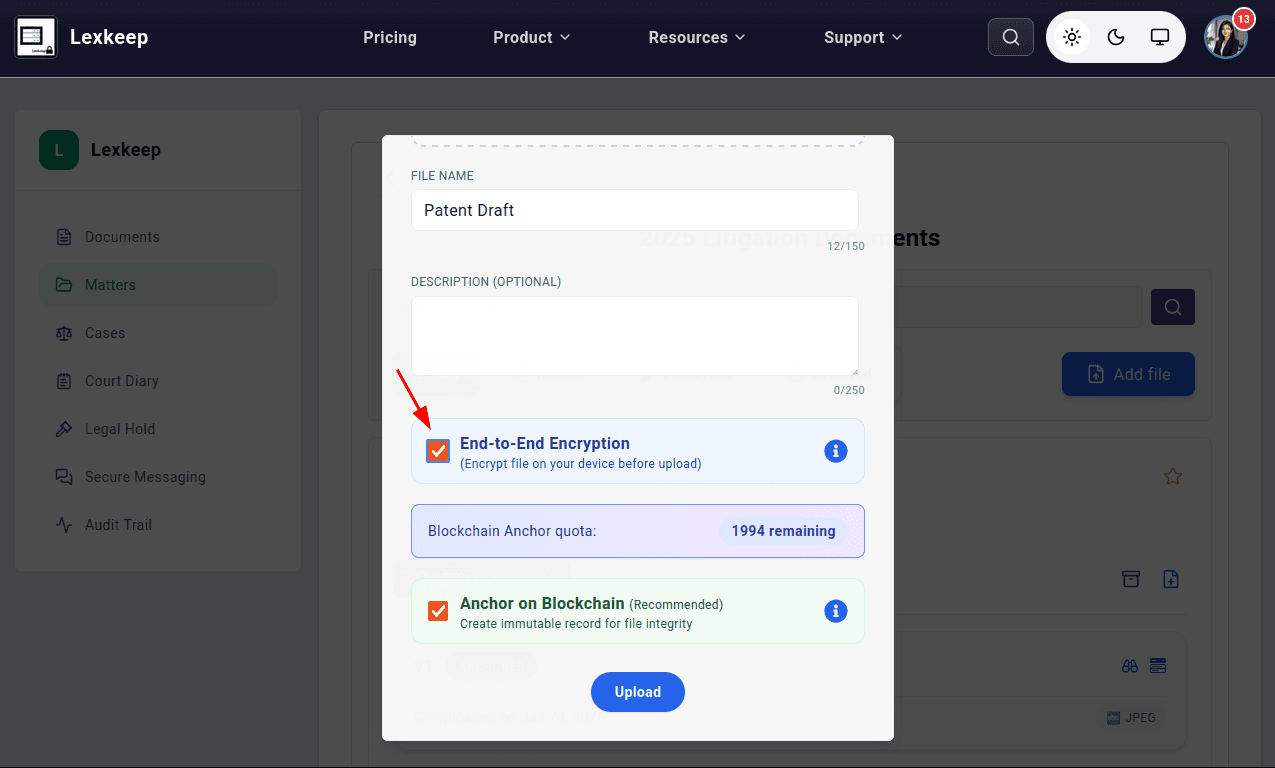Uncheck End-to-End Encryption checkbox
The width and height of the screenshot is (1275, 768).
pos(438,451)
